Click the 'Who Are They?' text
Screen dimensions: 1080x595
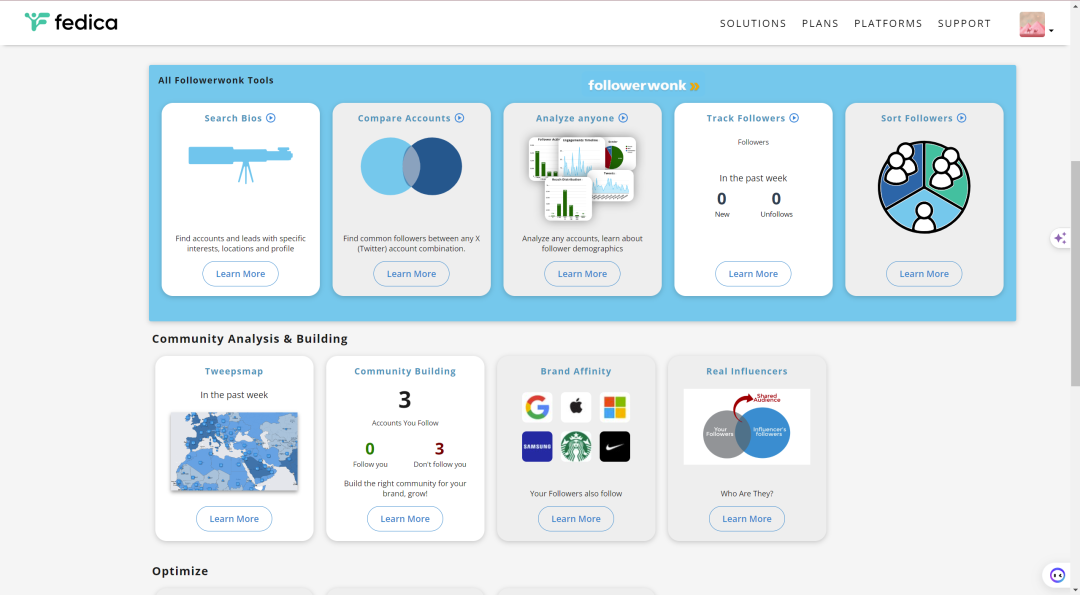pyautogui.click(x=747, y=494)
